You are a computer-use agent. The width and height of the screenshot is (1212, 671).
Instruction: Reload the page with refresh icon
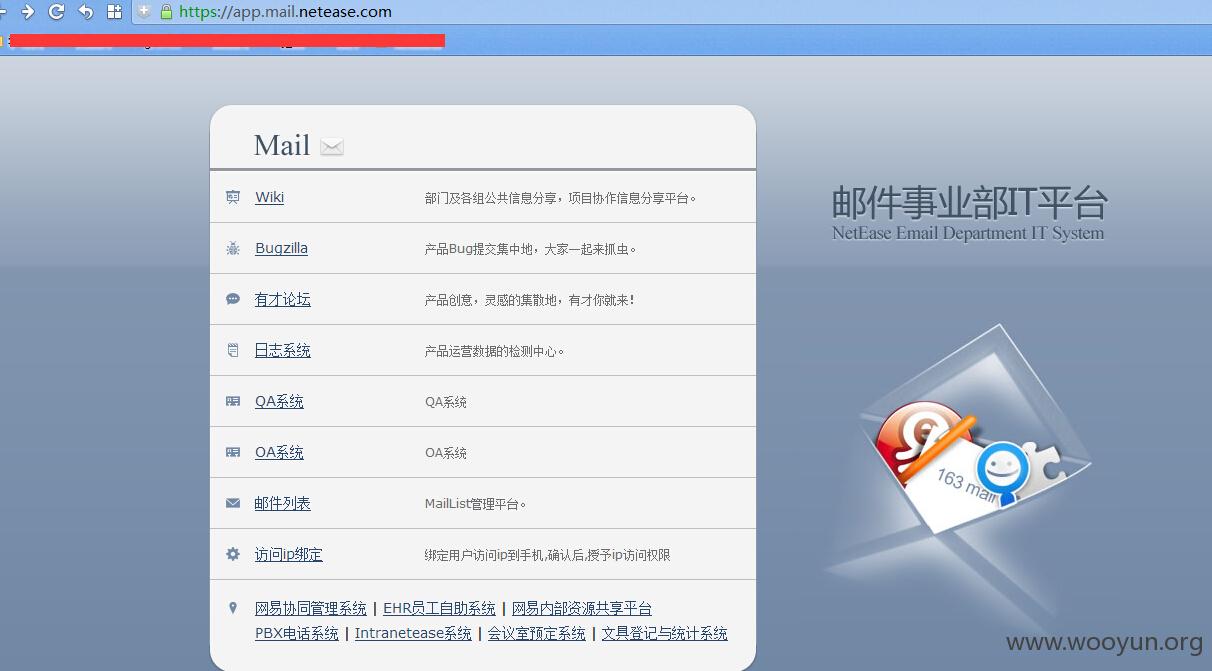coord(57,12)
